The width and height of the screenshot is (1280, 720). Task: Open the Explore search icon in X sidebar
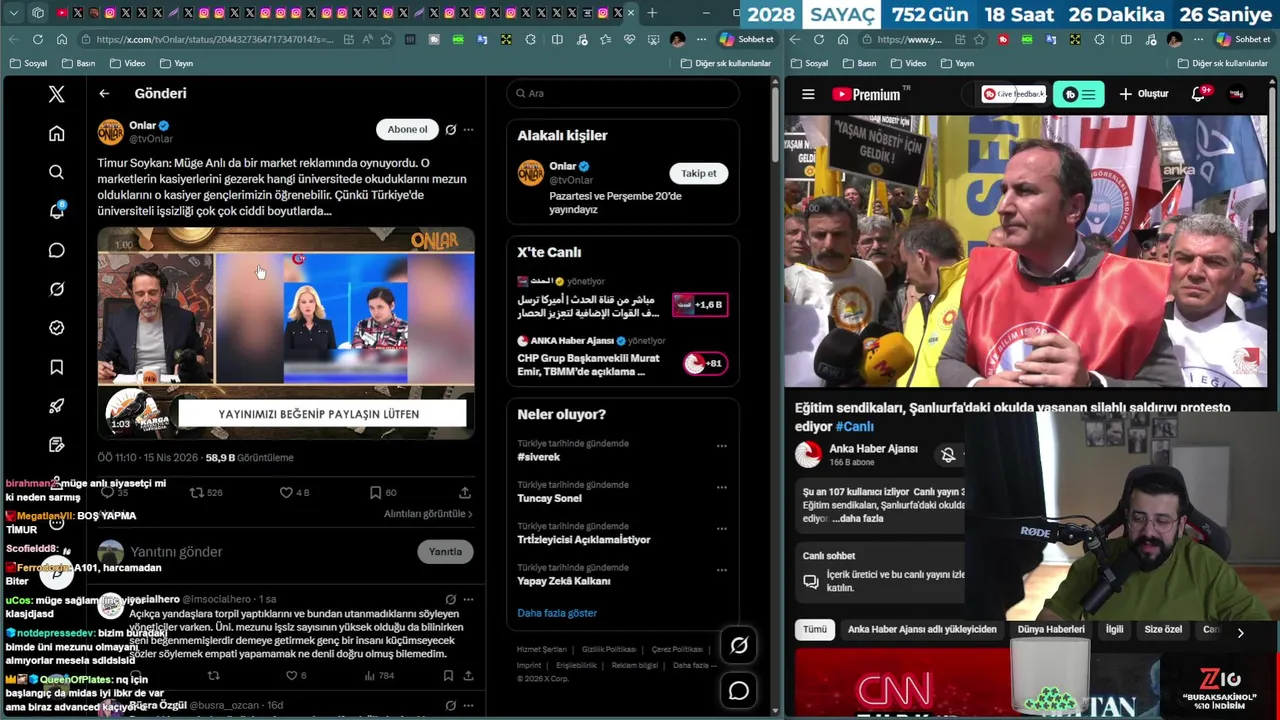(x=56, y=172)
